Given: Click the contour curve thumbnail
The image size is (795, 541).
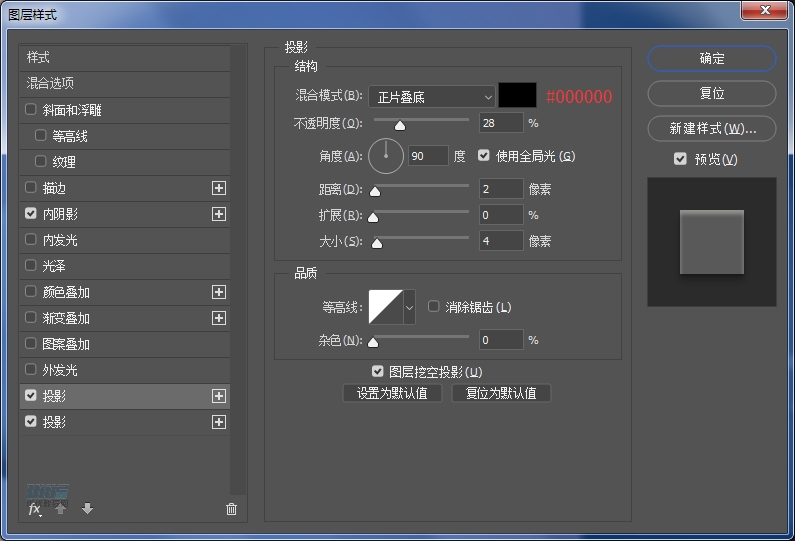Looking at the screenshot, I should coord(386,307).
